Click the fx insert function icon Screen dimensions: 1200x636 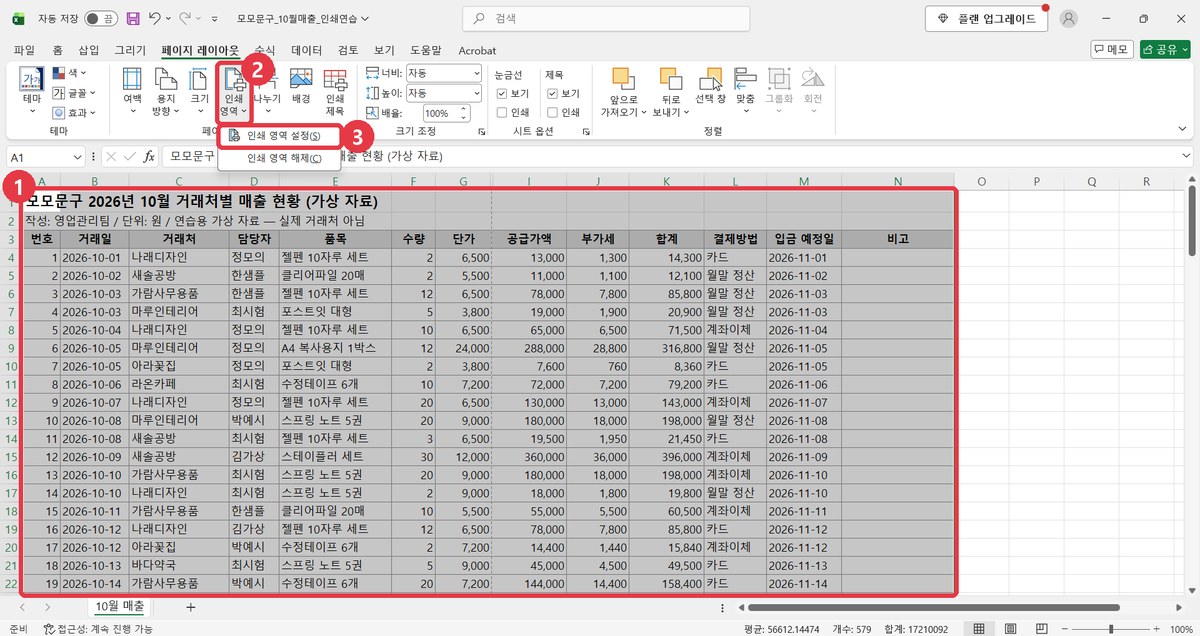coord(149,157)
